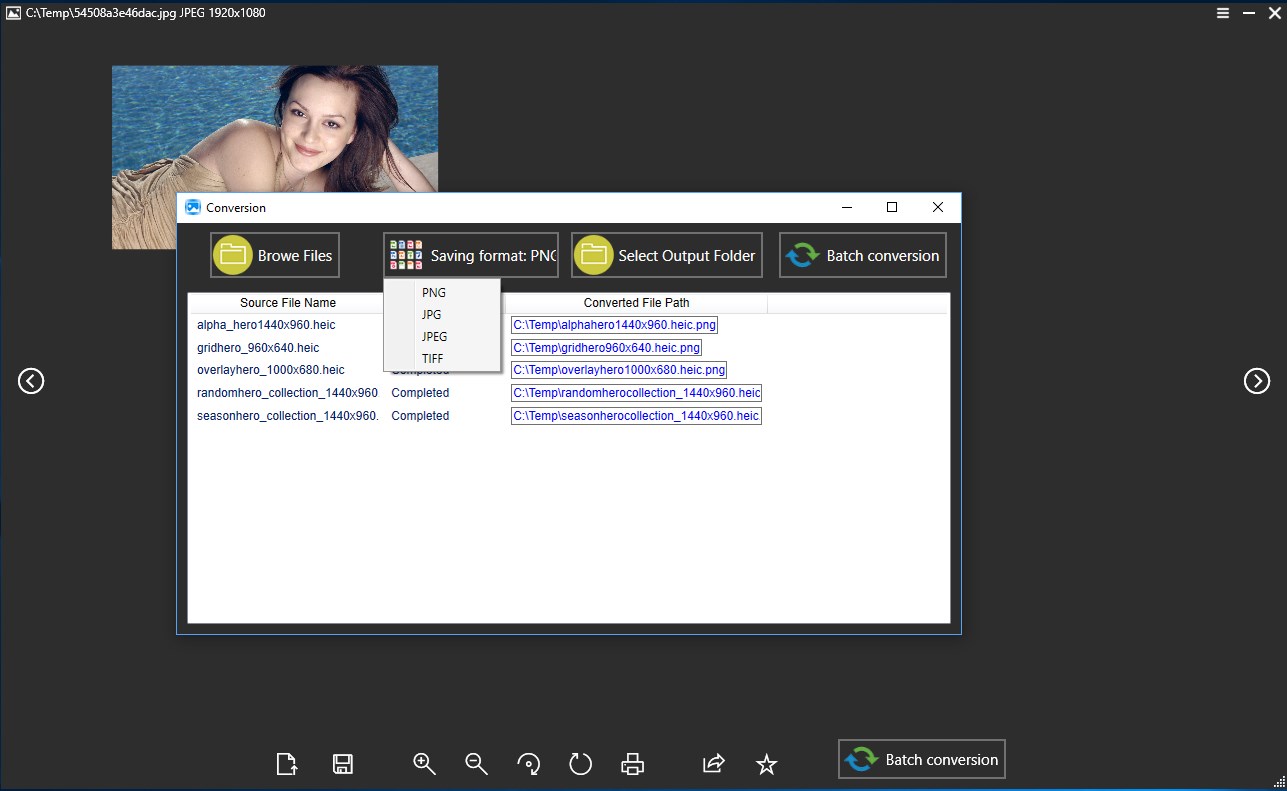Select overlayhero_1000x680.heic in the file list
Image resolution: width=1287 pixels, height=791 pixels.
coord(271,370)
